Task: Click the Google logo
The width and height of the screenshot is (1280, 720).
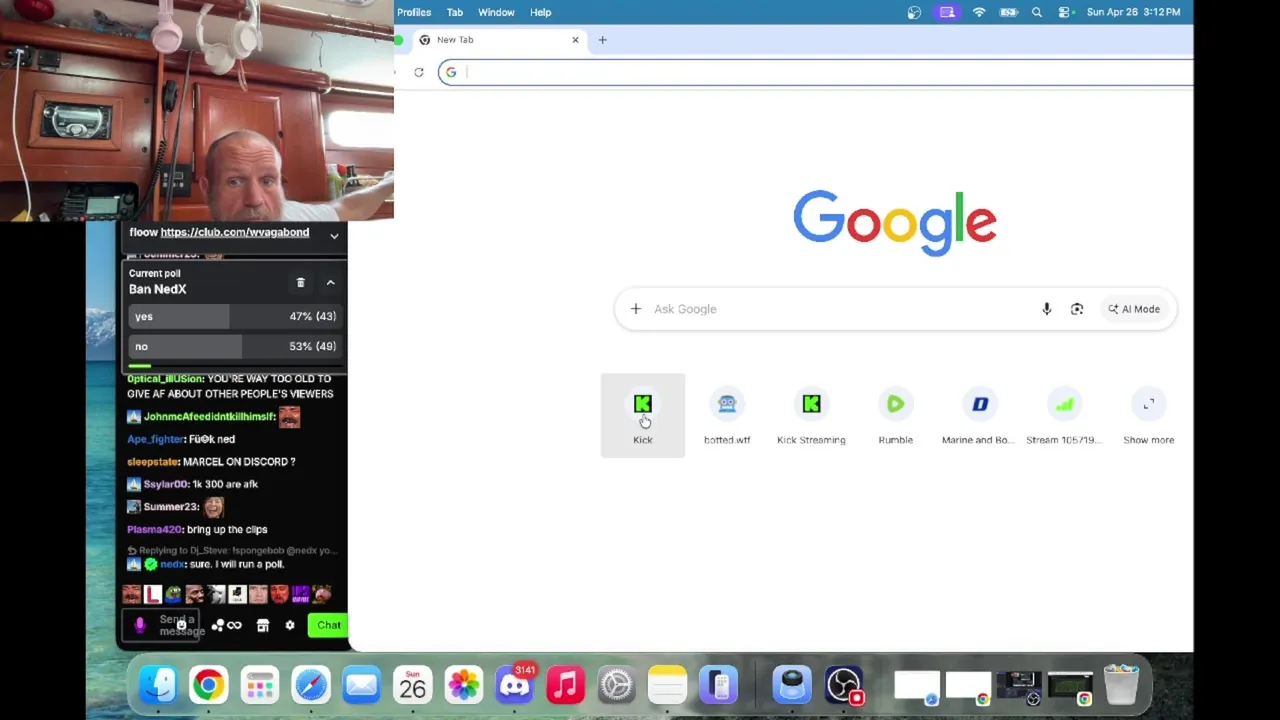Action: pos(895,222)
